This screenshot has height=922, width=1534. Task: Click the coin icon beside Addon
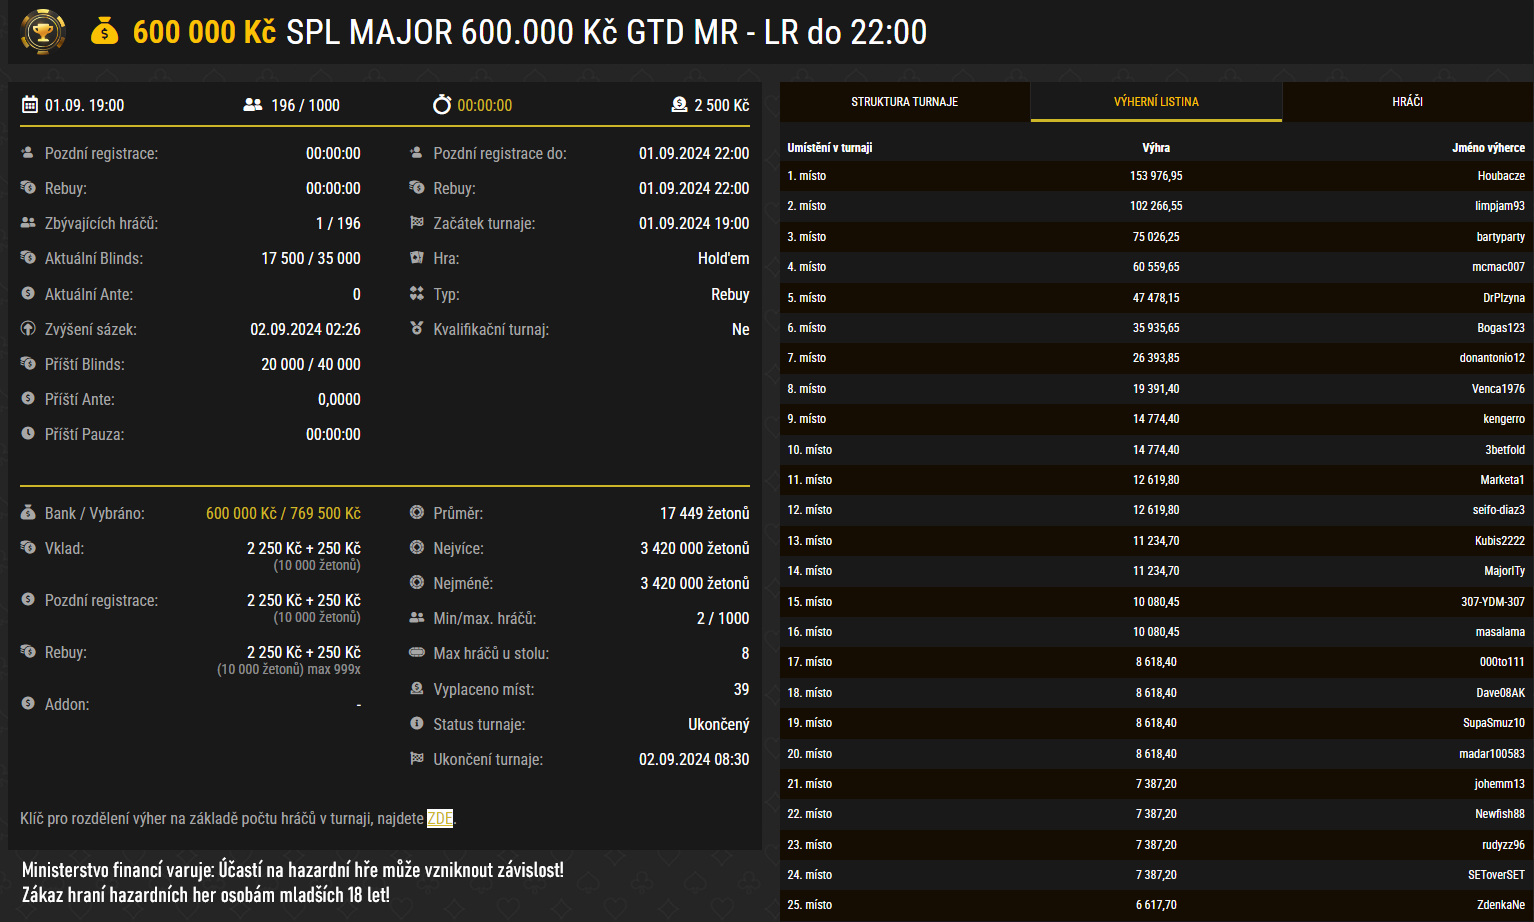pos(28,704)
